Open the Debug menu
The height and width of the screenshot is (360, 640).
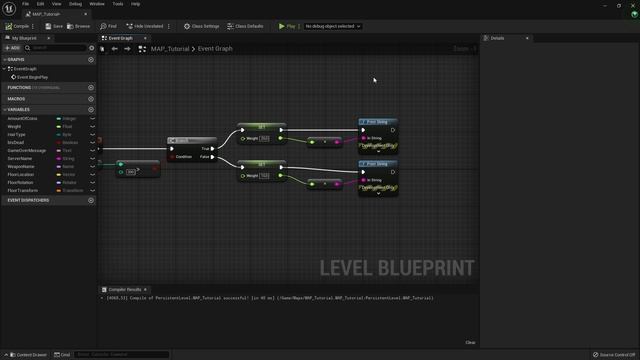pos(75,4)
